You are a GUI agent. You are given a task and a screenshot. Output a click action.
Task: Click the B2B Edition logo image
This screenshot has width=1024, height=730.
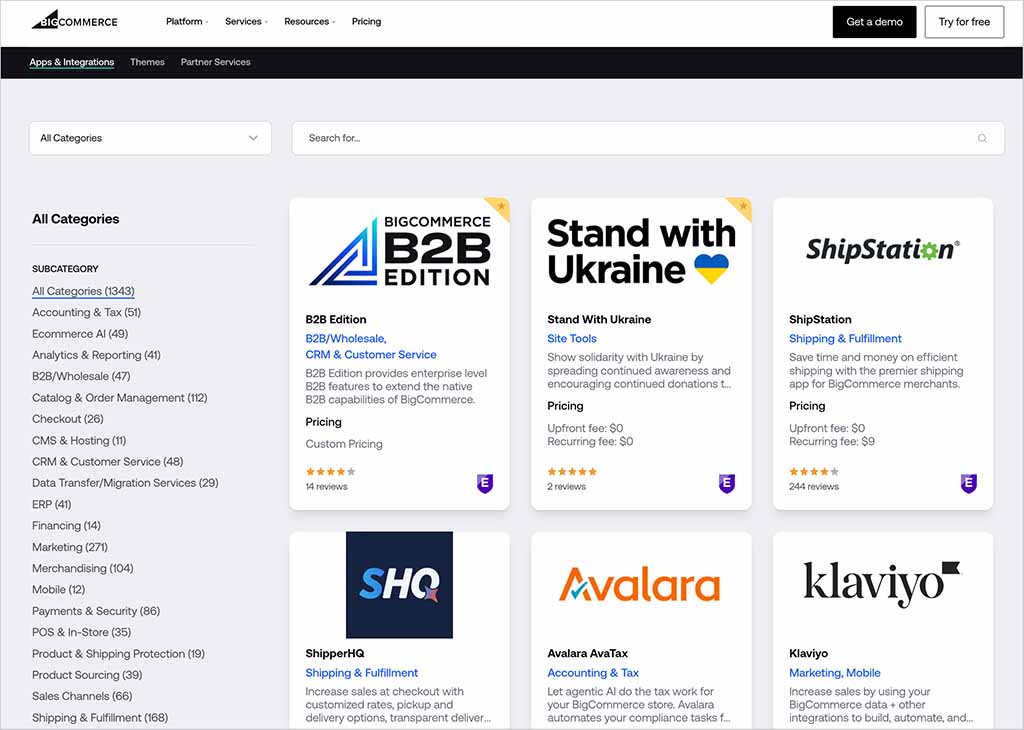pyautogui.click(x=400, y=252)
